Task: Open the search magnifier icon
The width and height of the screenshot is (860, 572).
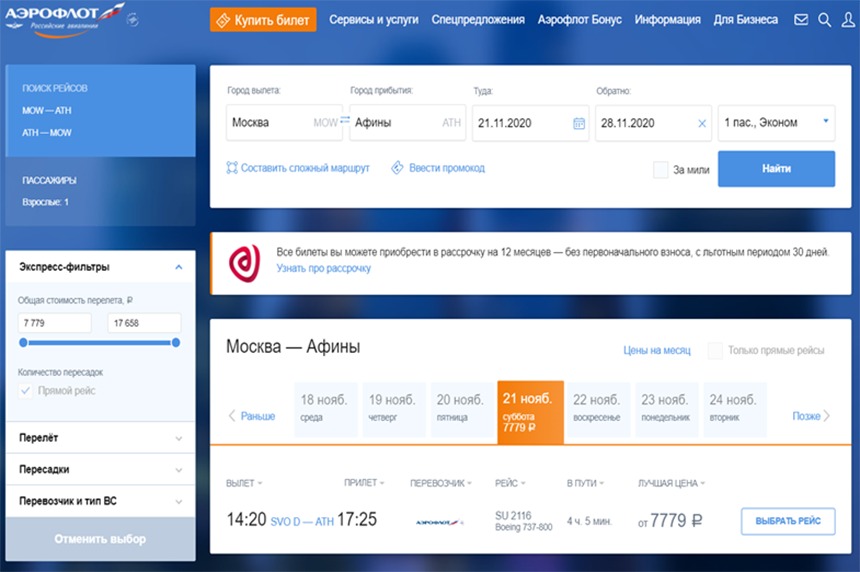Action: coord(824,20)
